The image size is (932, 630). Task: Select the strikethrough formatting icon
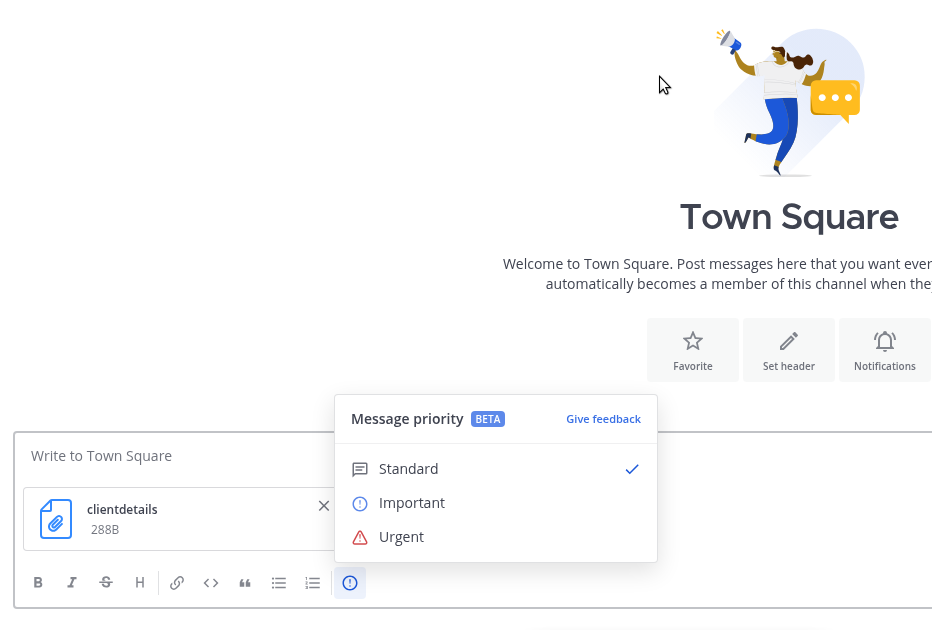[106, 582]
